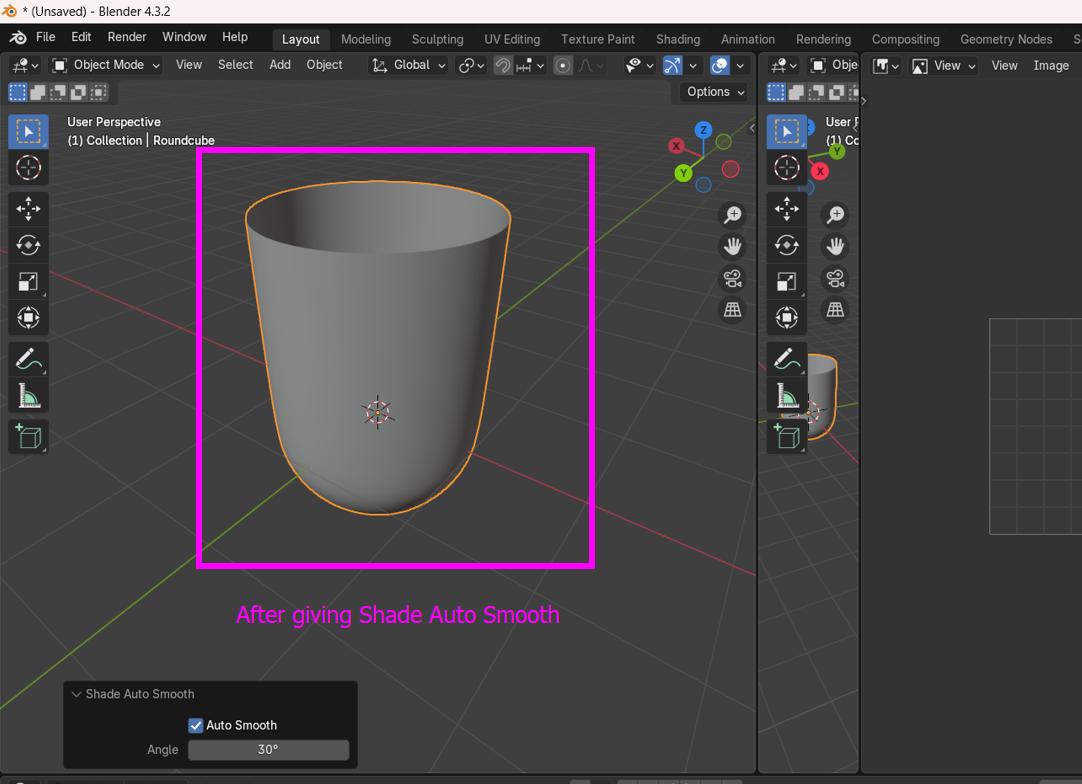This screenshot has width=1082, height=784.
Task: Choose the Measure tool in the second viewport
Action: pyautogui.click(x=787, y=395)
